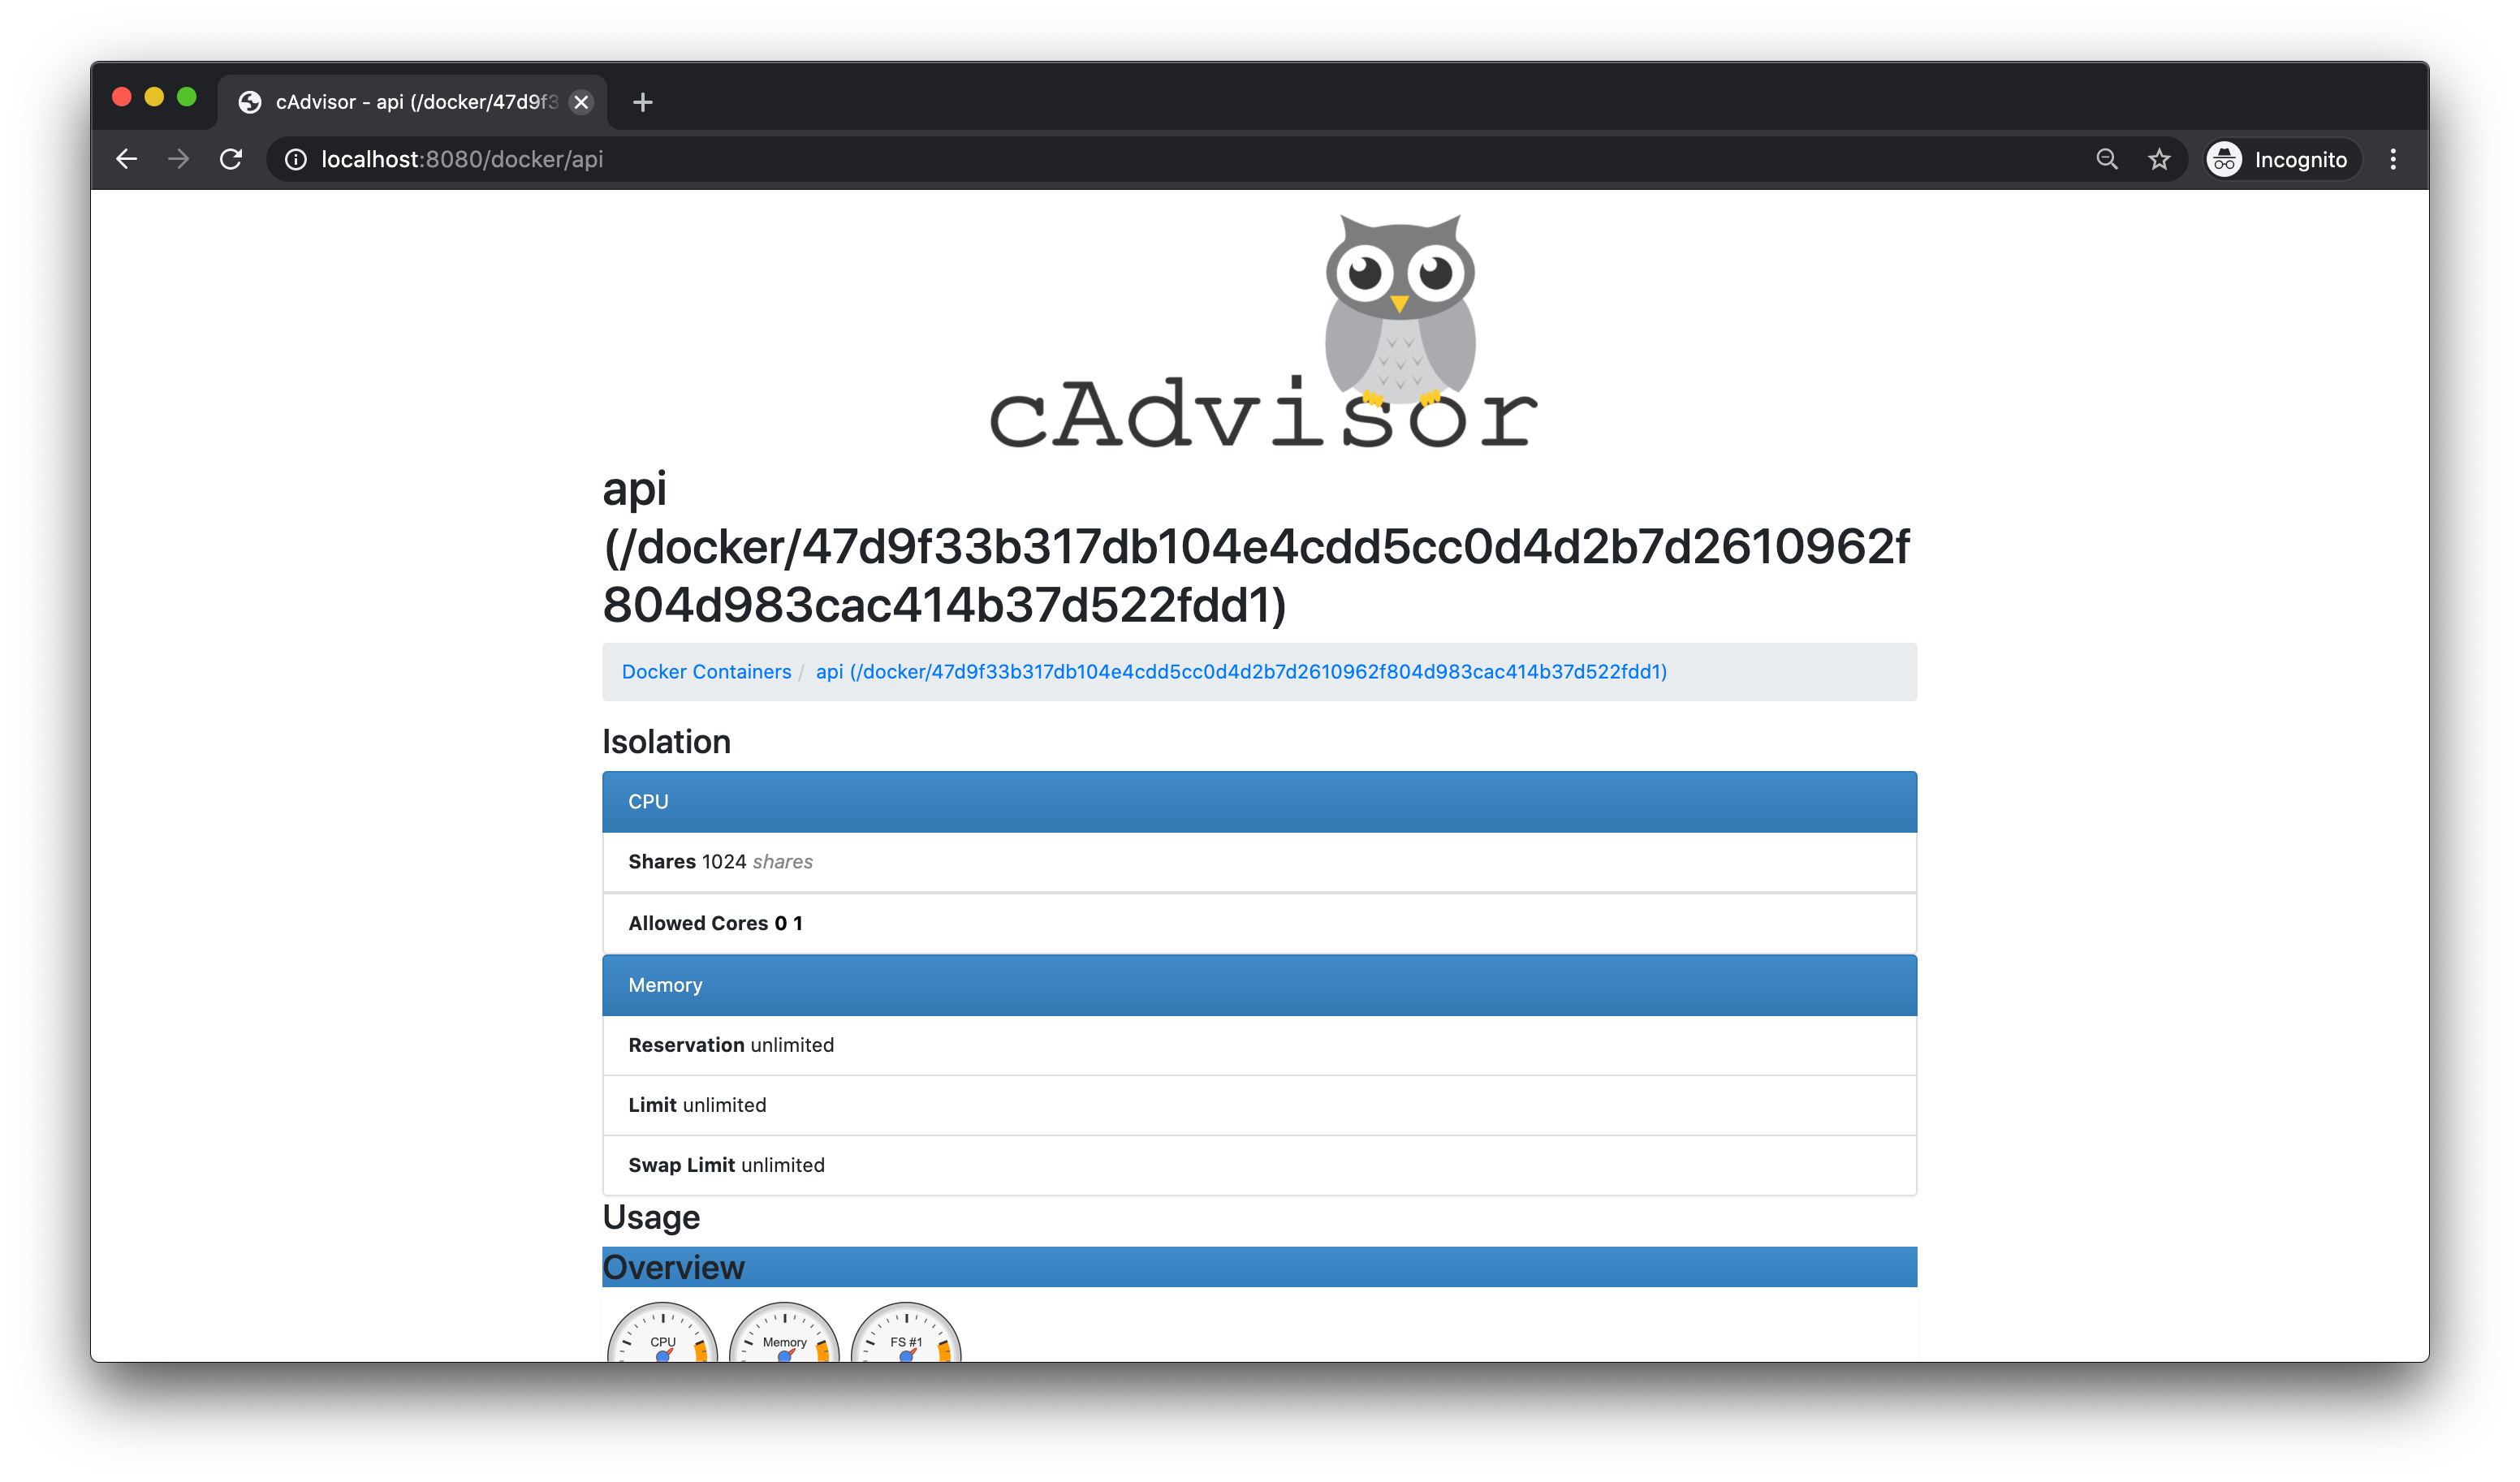Click the Overview usage panel header
2520x1482 pixels.
pos(1259,1267)
